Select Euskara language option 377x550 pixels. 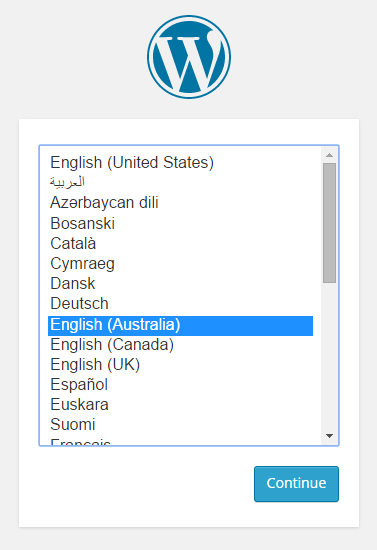[x=180, y=404]
